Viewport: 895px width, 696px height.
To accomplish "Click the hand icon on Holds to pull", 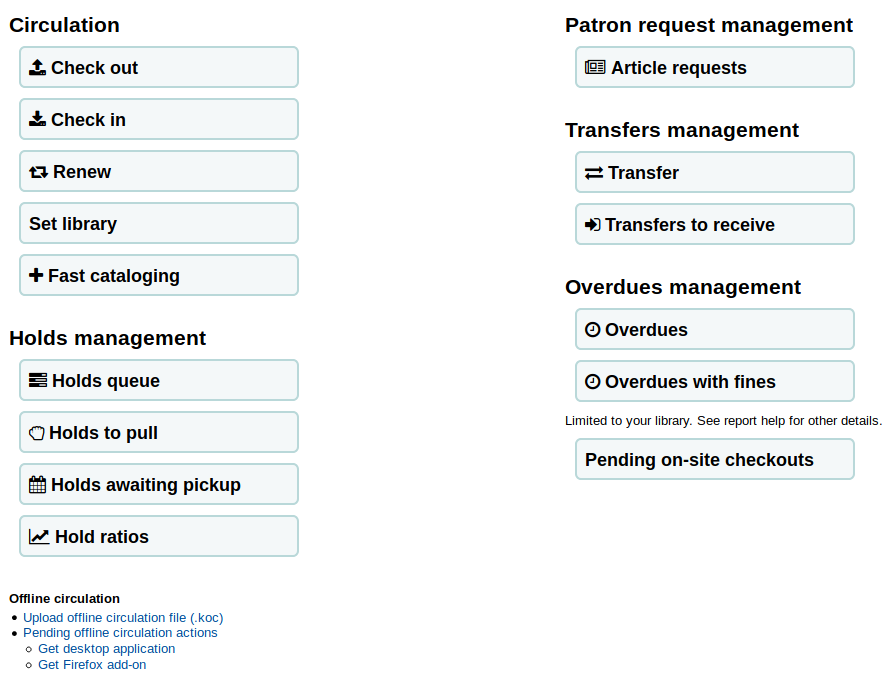I will pos(37,433).
